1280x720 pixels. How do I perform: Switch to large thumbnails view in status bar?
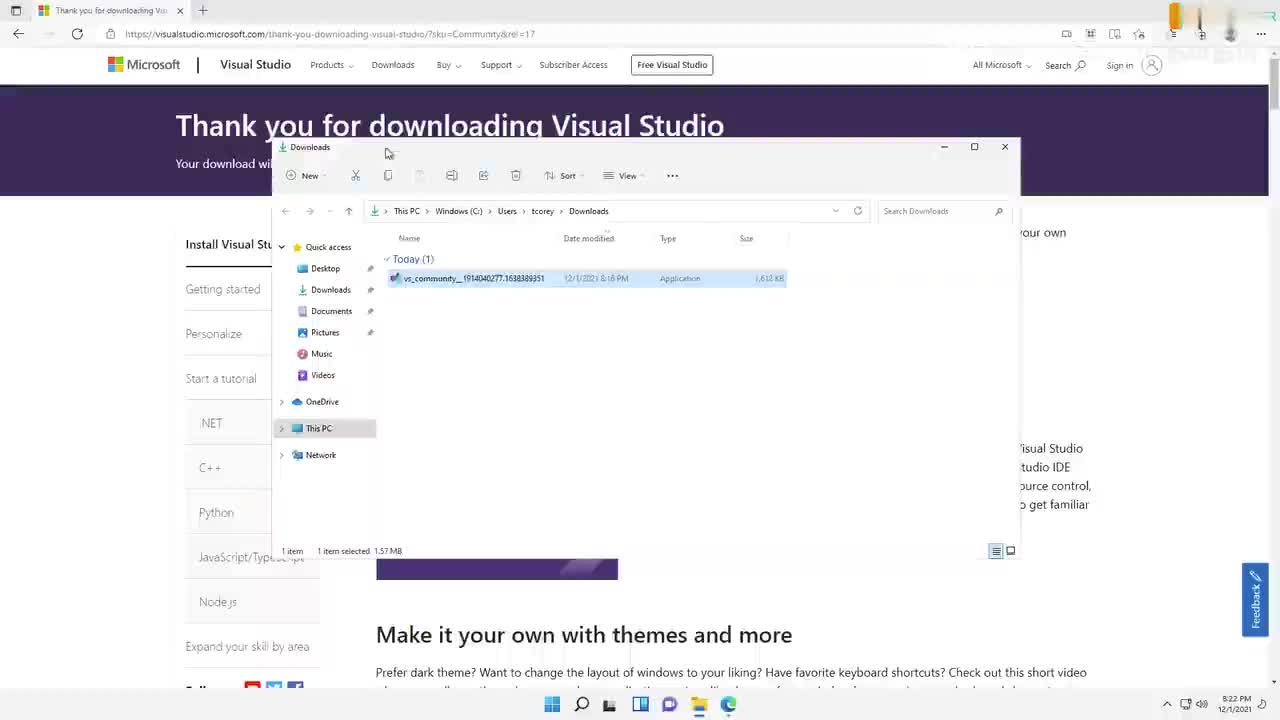(1011, 551)
